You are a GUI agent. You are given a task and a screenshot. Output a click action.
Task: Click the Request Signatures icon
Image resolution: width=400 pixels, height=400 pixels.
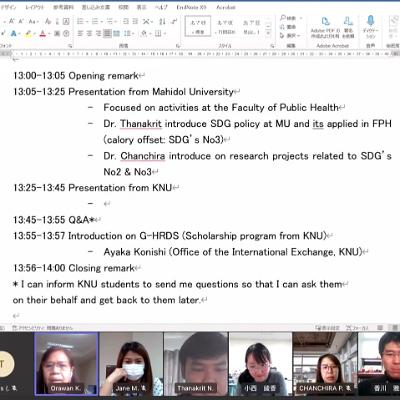[348, 27]
